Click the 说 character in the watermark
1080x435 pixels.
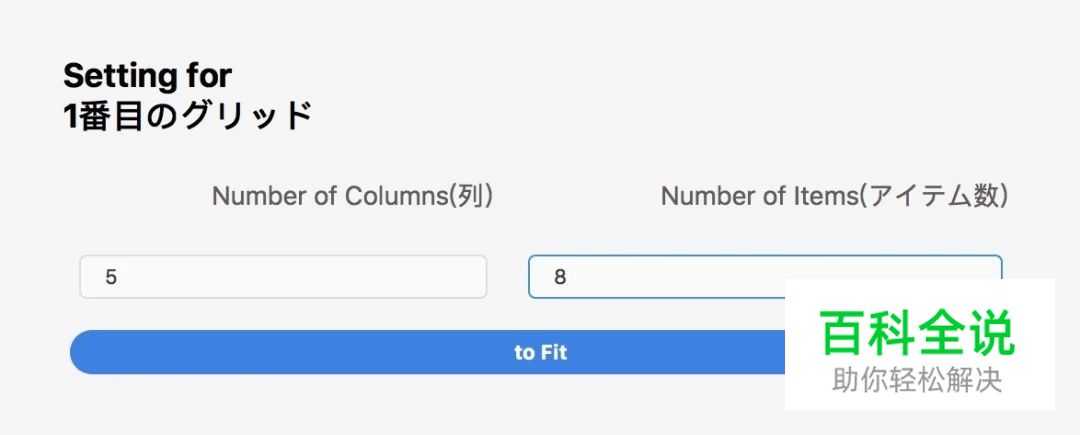click(991, 334)
